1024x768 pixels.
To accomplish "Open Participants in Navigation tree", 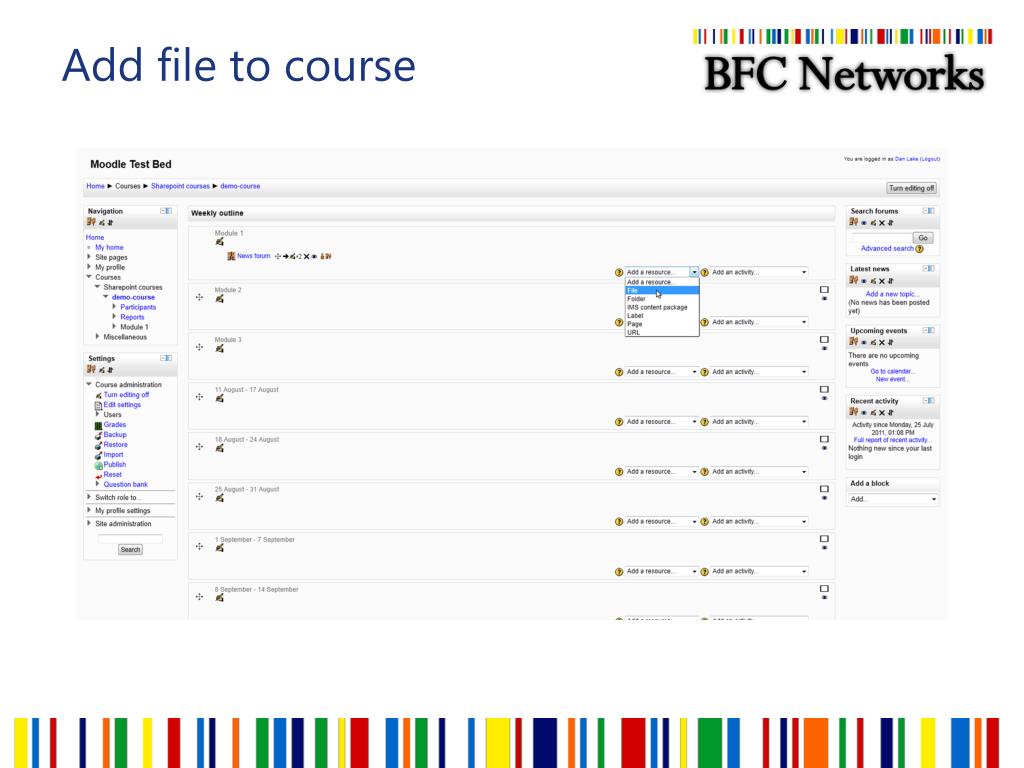I will [138, 307].
